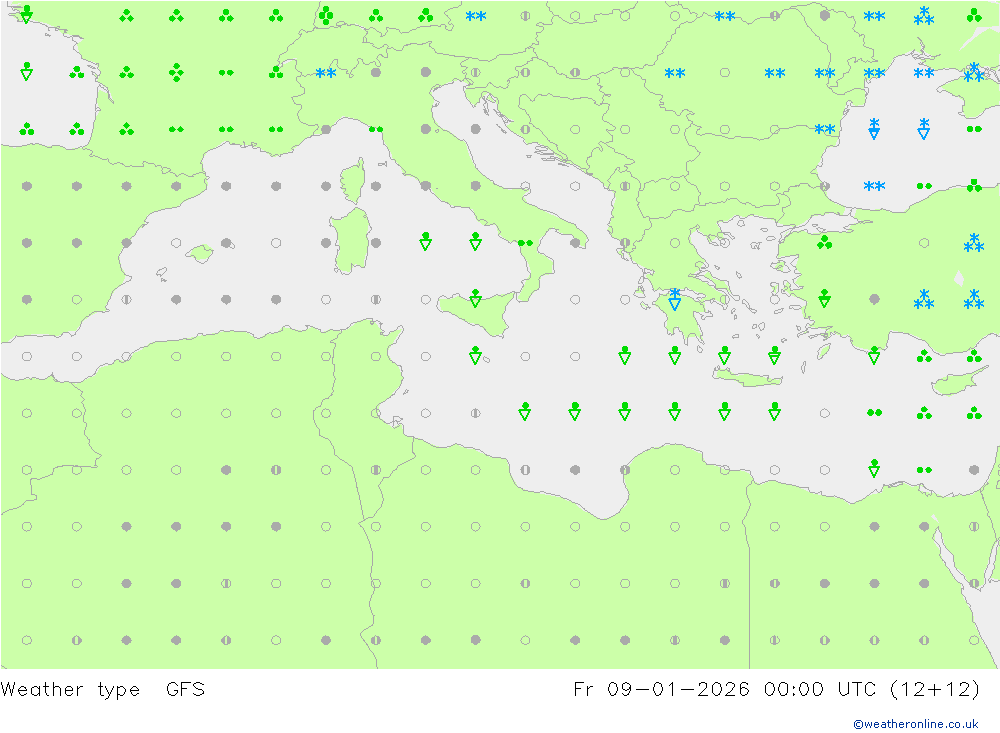
Task: Click the gray filled cloud symbol beside Menorca
Action: click(226, 243)
